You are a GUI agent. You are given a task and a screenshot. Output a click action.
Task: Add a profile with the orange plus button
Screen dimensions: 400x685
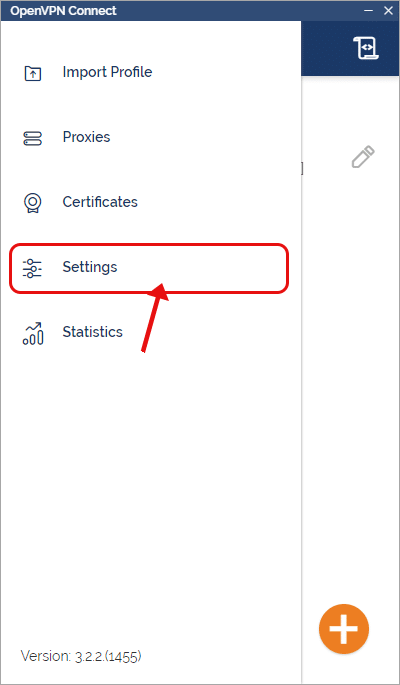tap(344, 629)
